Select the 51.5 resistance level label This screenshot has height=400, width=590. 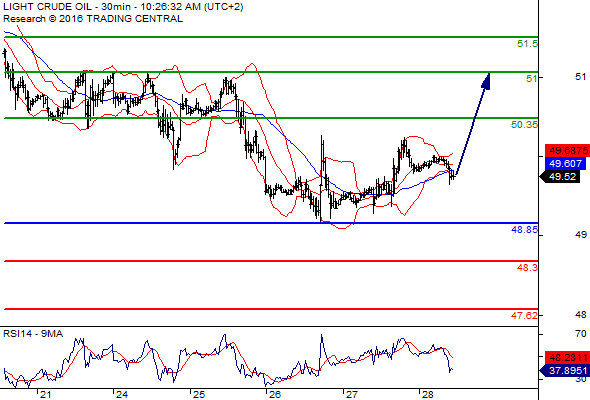527,44
